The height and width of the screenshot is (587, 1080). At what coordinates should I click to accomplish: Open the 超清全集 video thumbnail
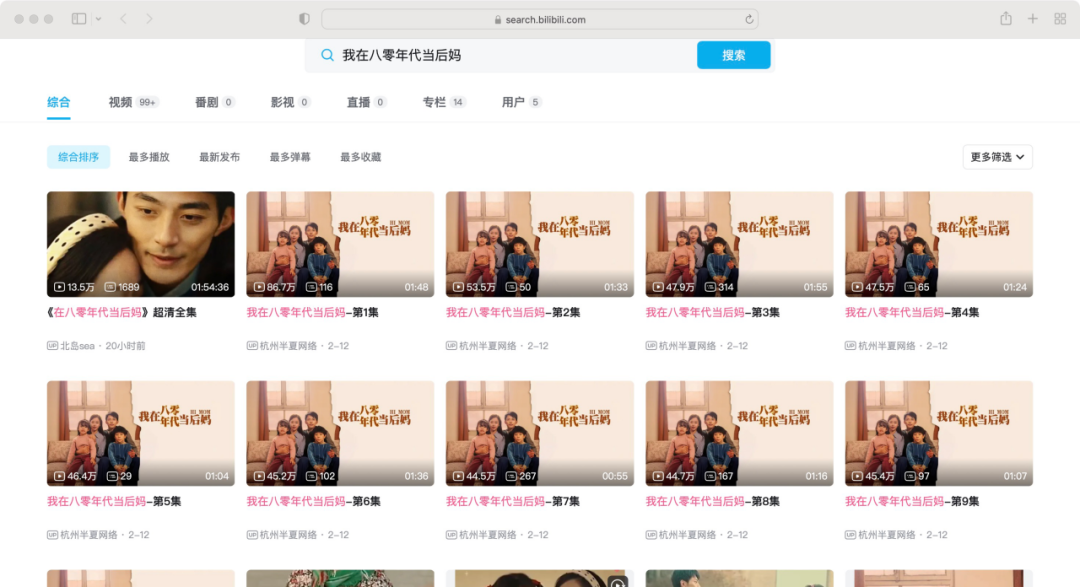[x=141, y=245]
